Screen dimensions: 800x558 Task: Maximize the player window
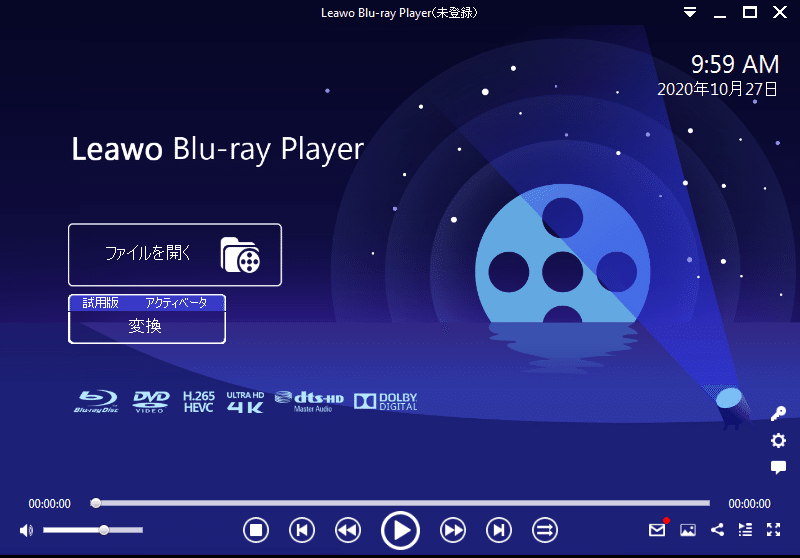pos(749,12)
